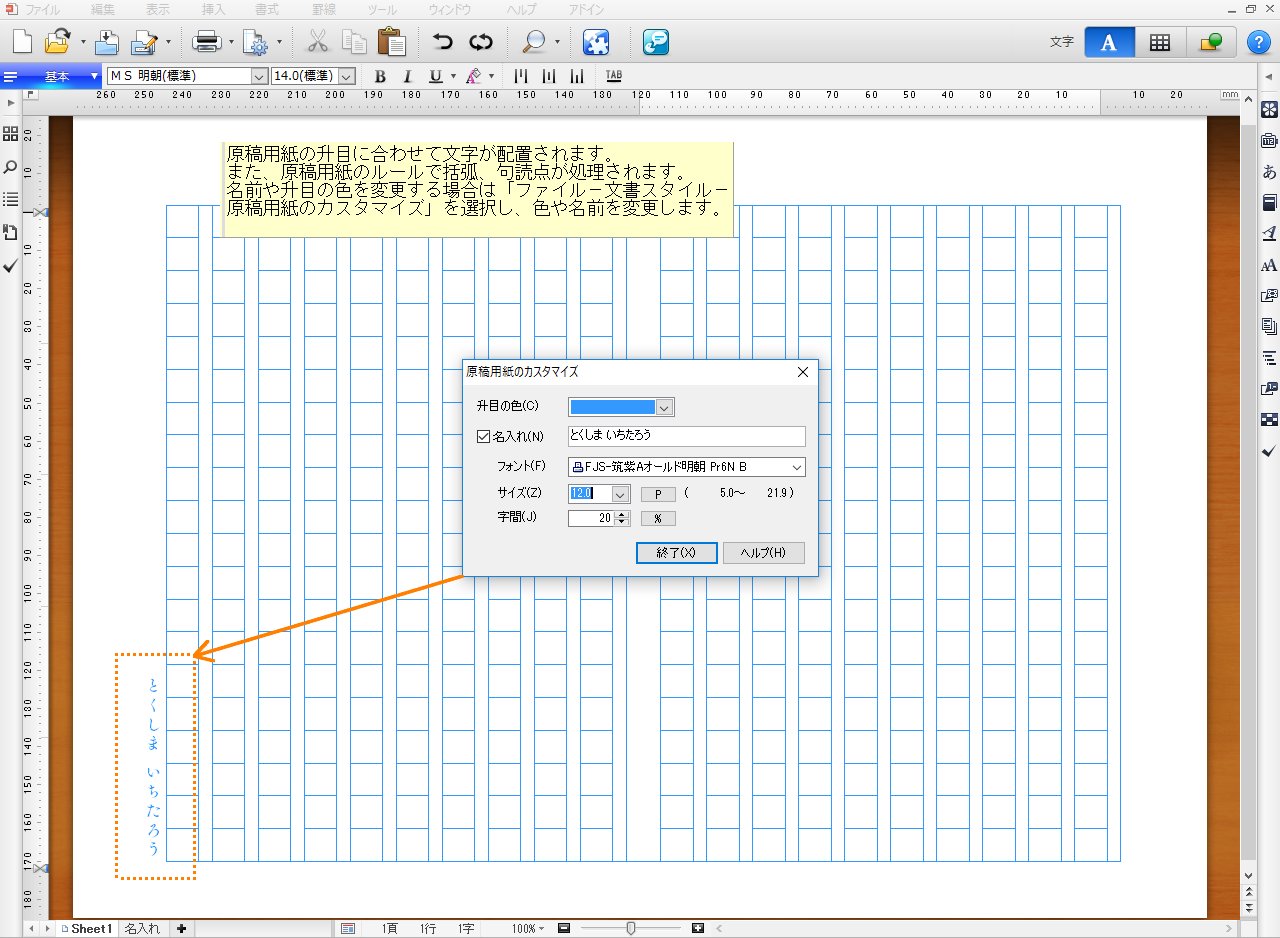Open the AA font size panel in right sidebar
Viewport: 1280px width, 938px height.
tap(1269, 265)
